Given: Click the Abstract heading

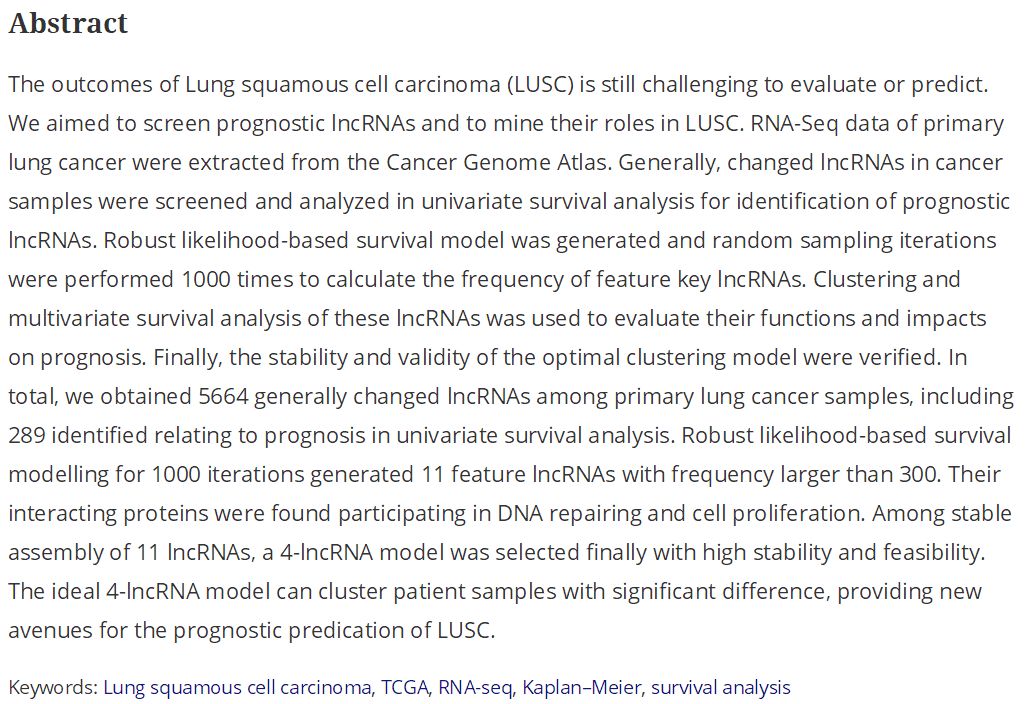Looking at the screenshot, I should click(x=68, y=24).
